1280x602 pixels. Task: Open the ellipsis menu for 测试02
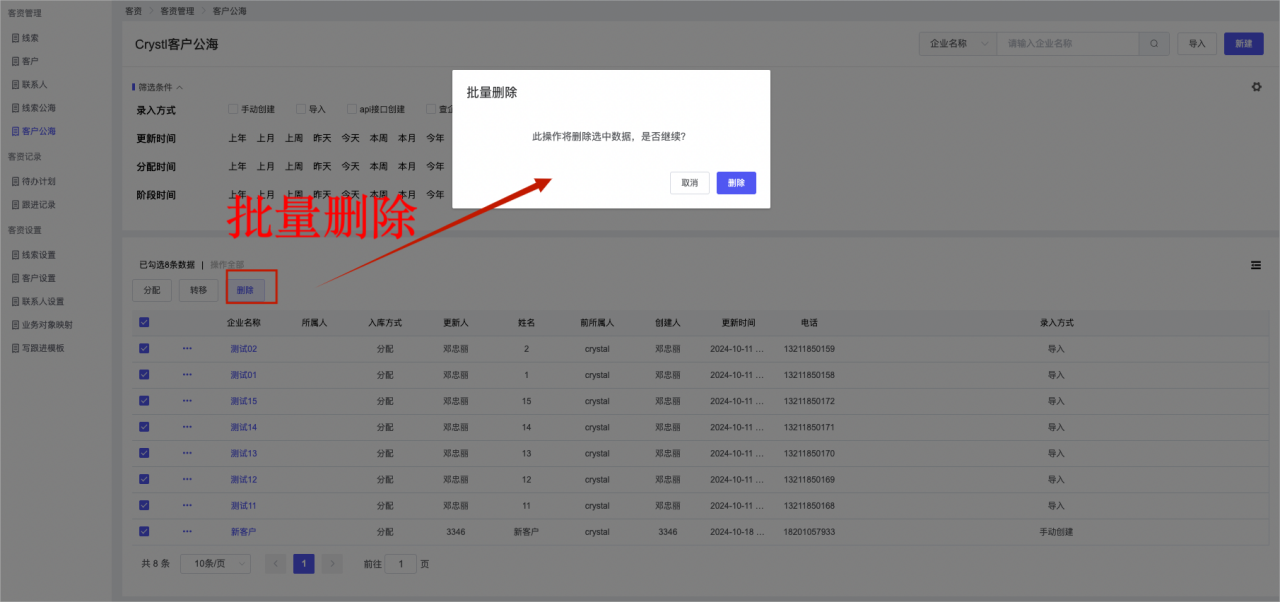pyautogui.click(x=187, y=348)
